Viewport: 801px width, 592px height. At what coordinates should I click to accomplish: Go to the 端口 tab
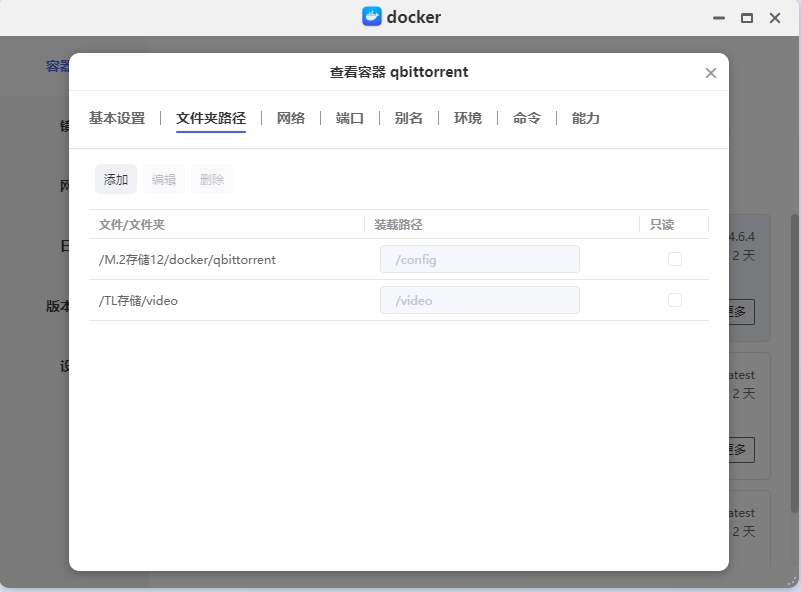[350, 118]
